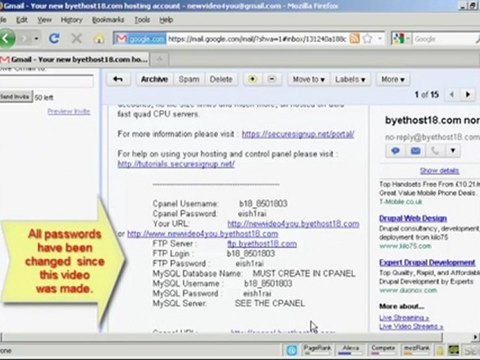The image size is (480, 360).
Task: Open the Expert Drupal Development ad link
Action: (x=427, y=263)
